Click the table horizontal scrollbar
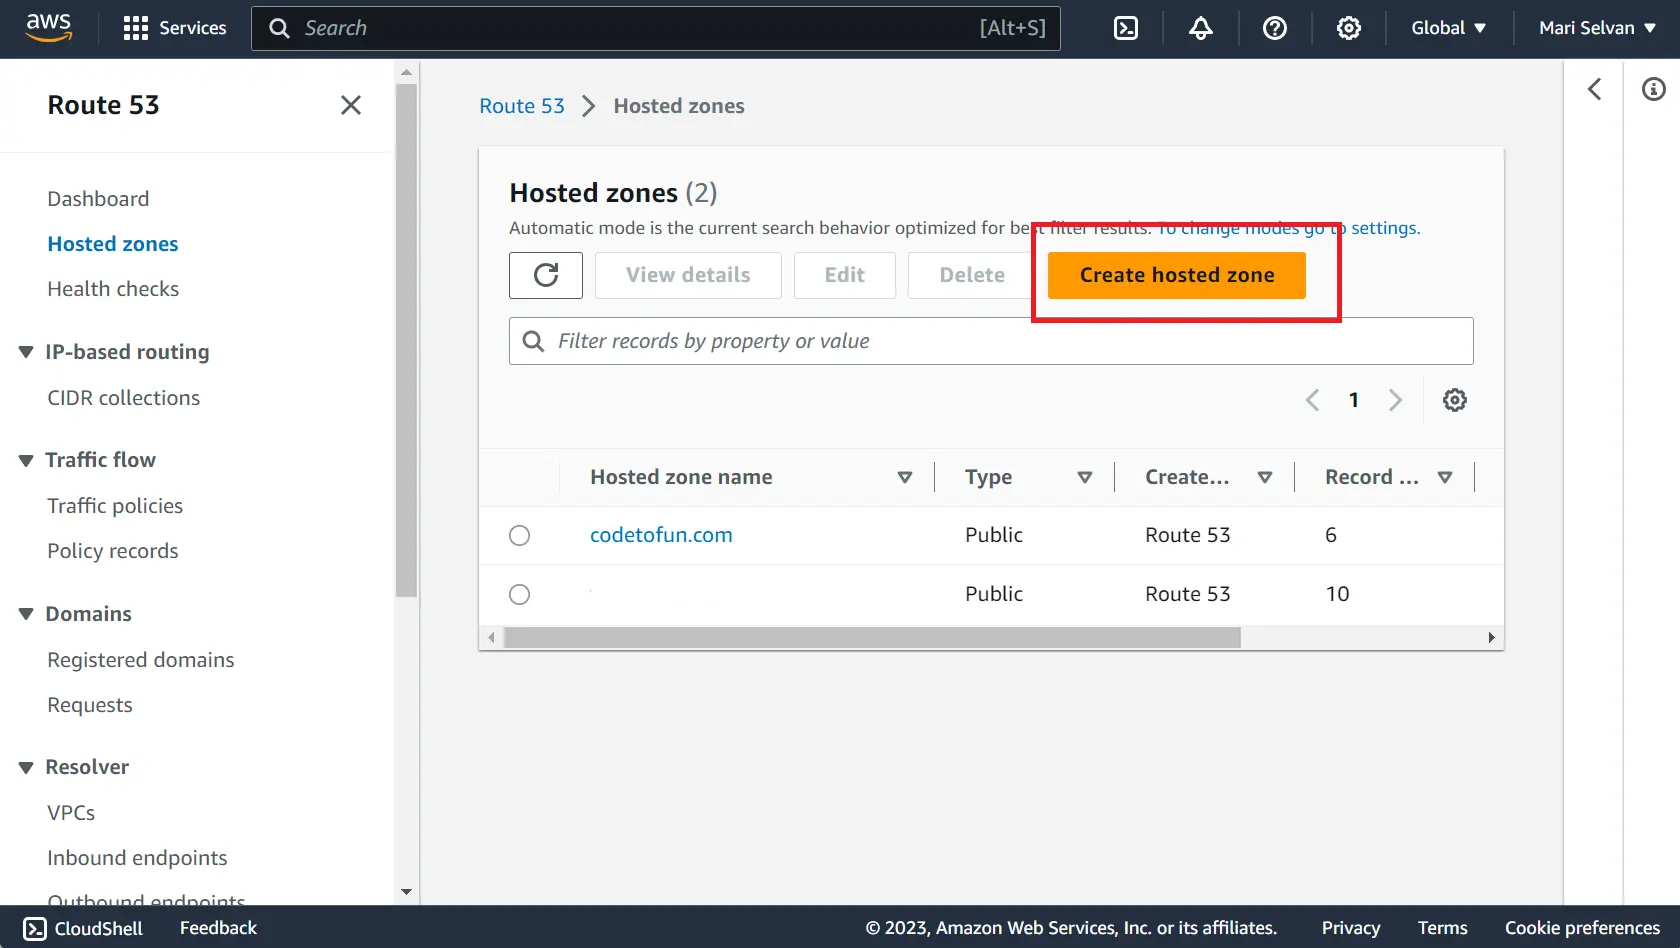The height and width of the screenshot is (948, 1680). 872,637
